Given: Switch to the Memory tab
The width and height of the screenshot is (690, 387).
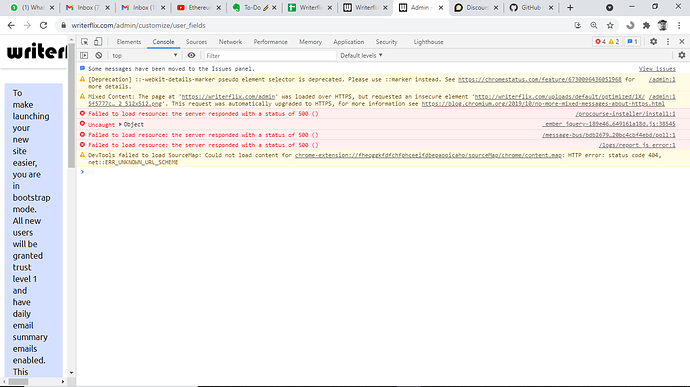Looking at the screenshot, I should (x=310, y=42).
